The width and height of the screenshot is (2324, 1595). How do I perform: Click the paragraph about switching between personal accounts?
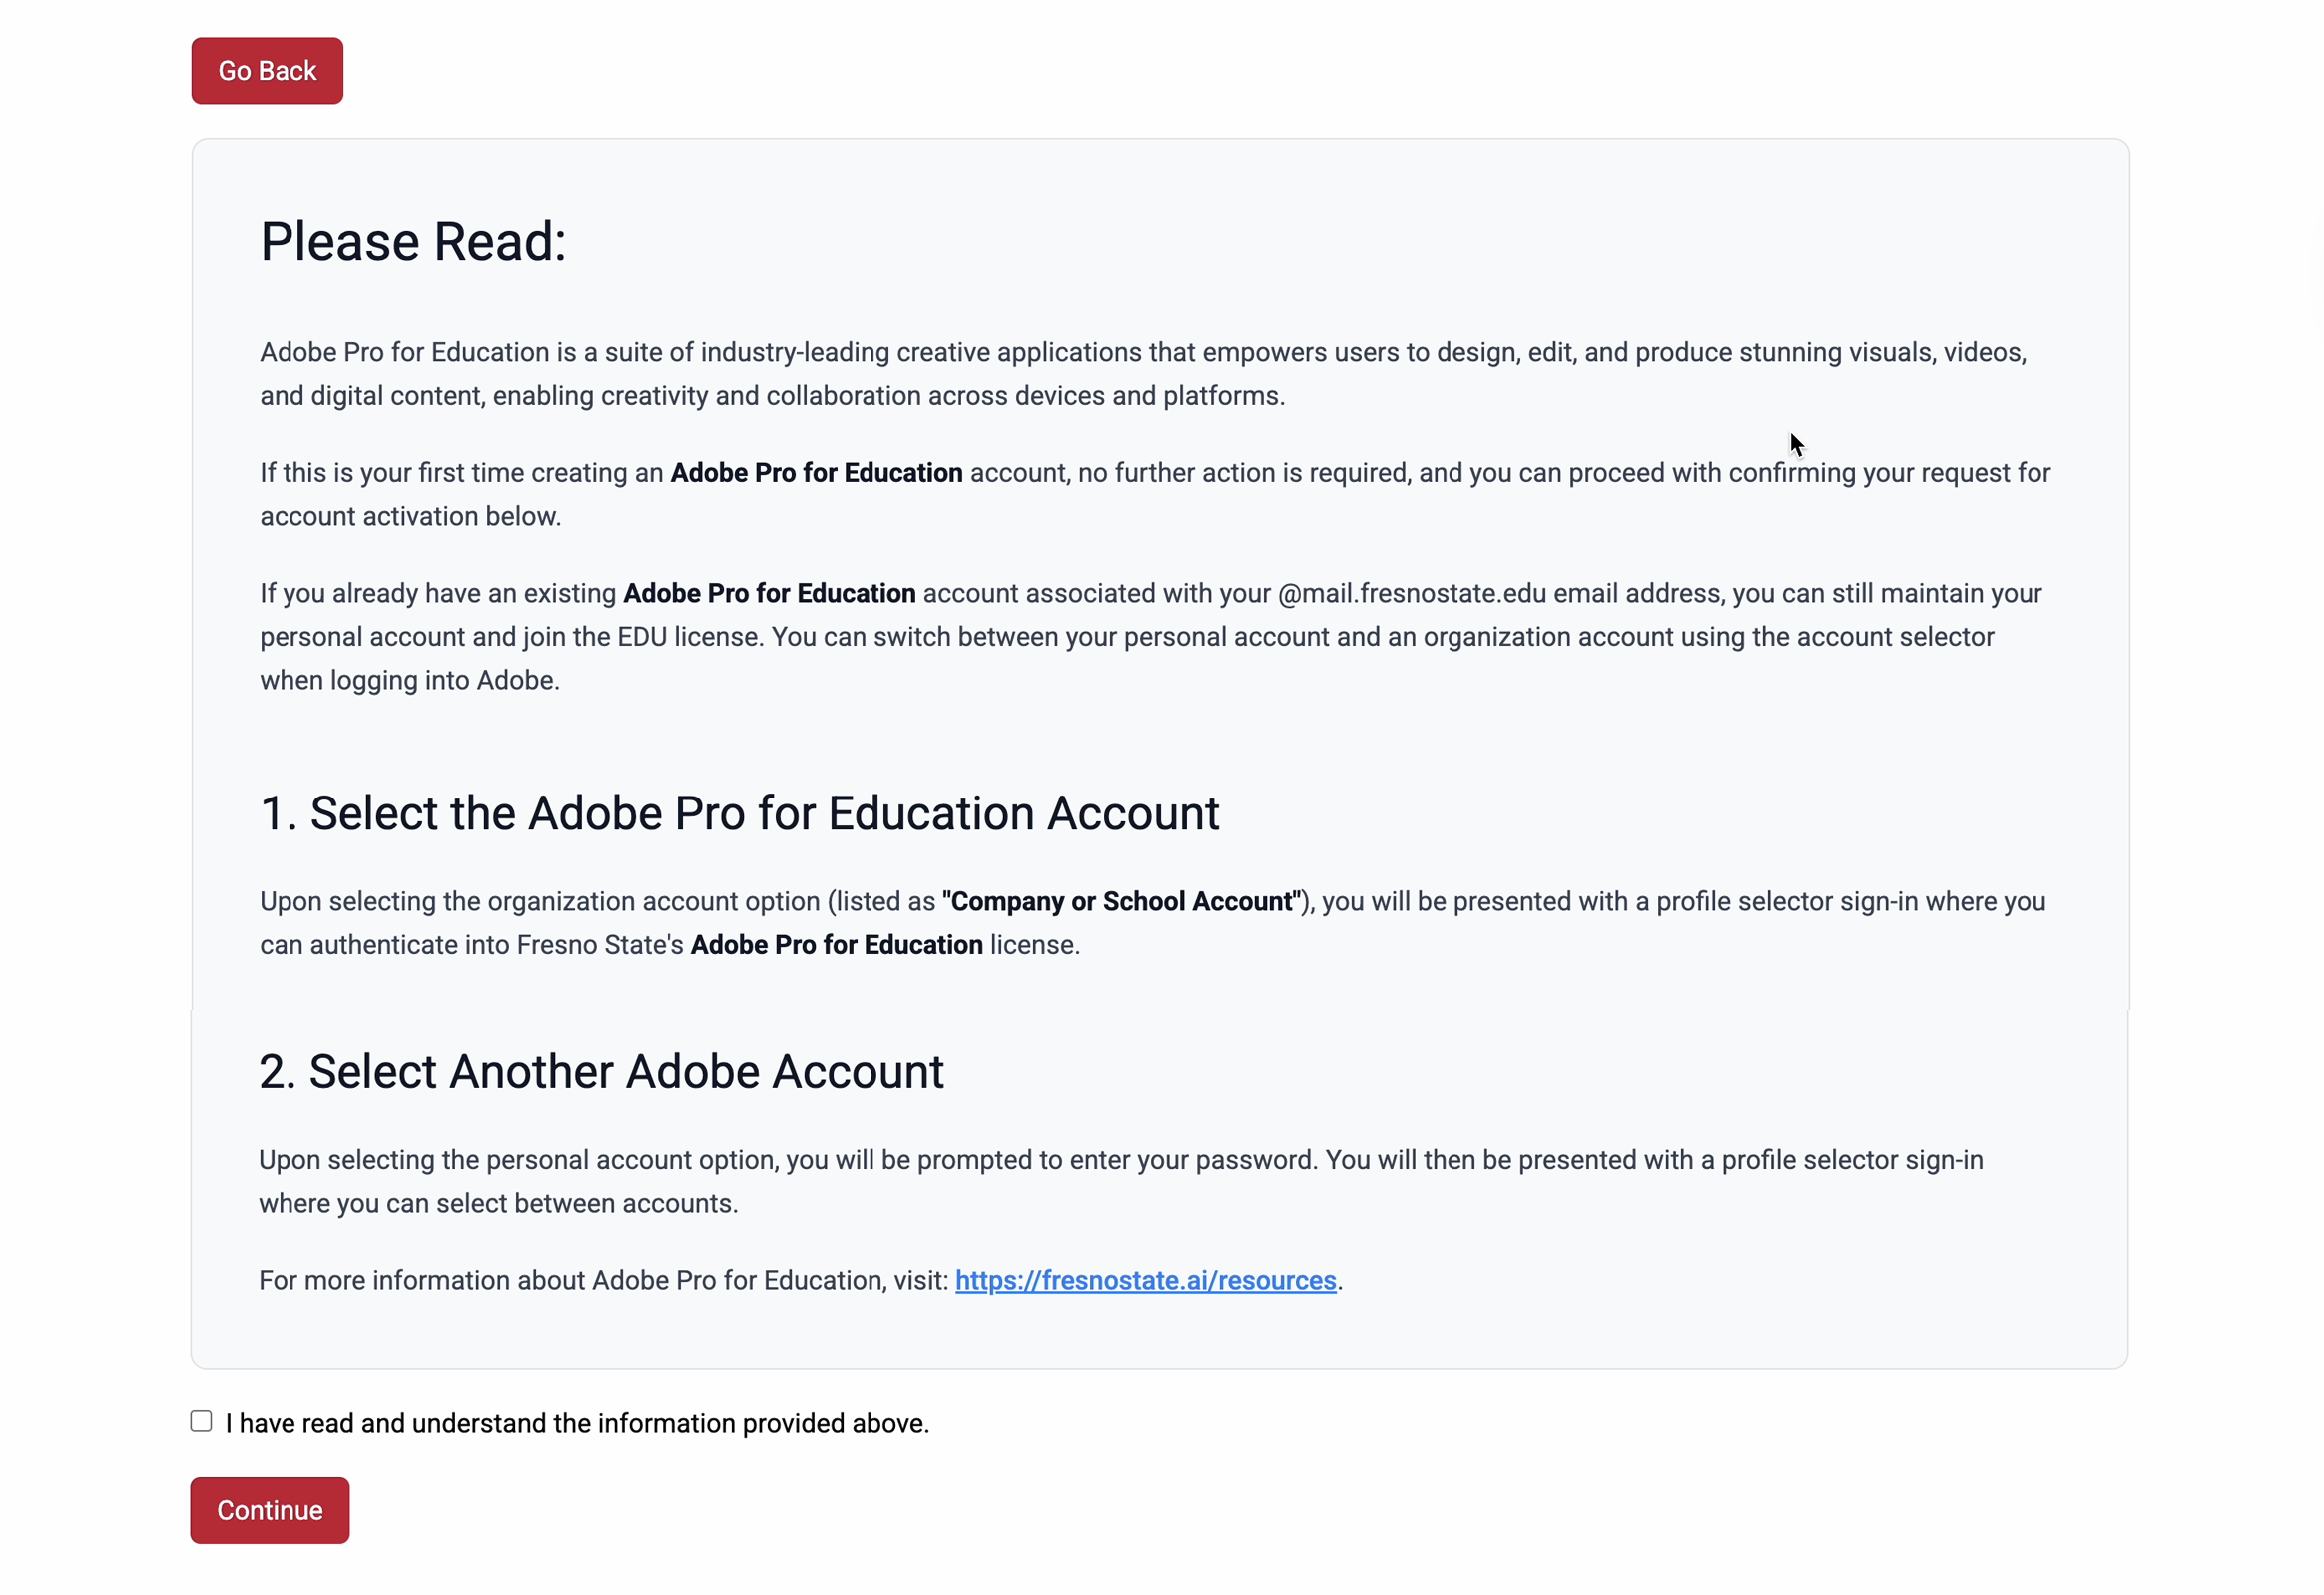(x=1150, y=636)
